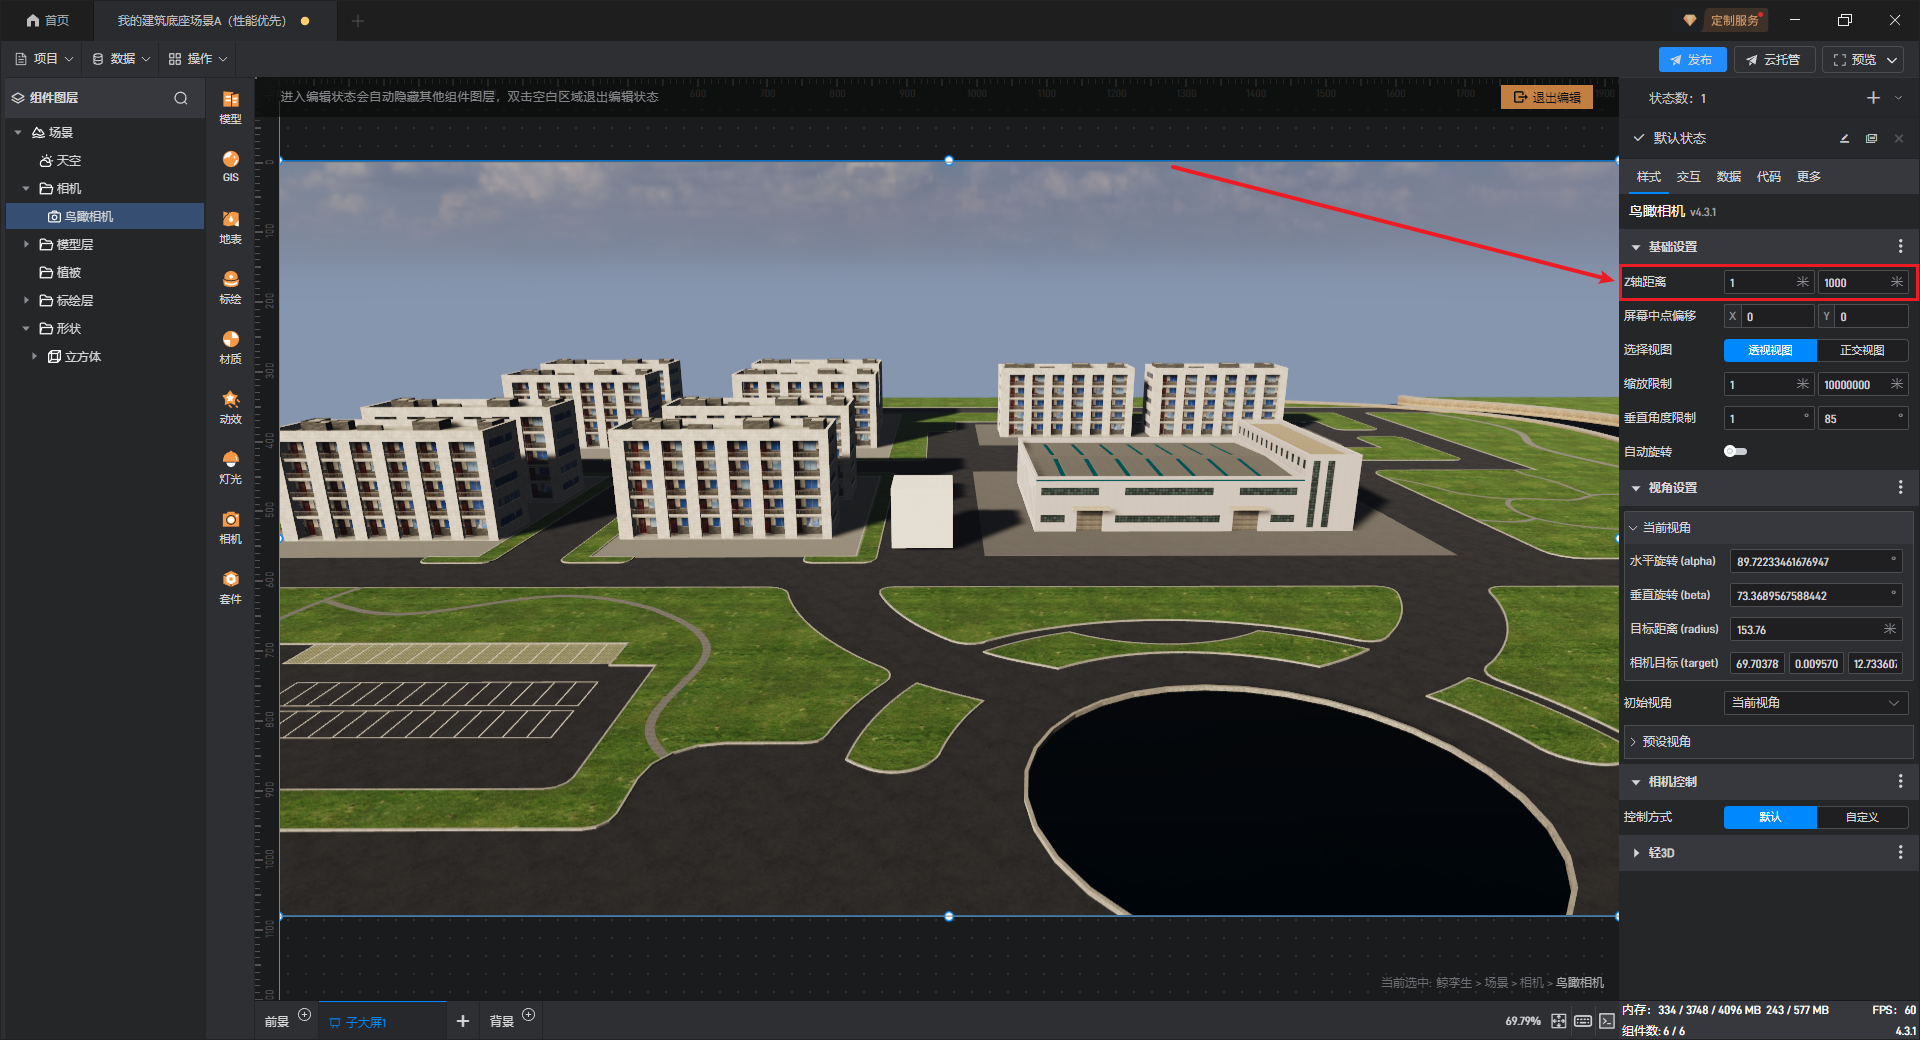Select the 天空 layer in tree
Image resolution: width=1920 pixels, height=1040 pixels.
coord(68,161)
